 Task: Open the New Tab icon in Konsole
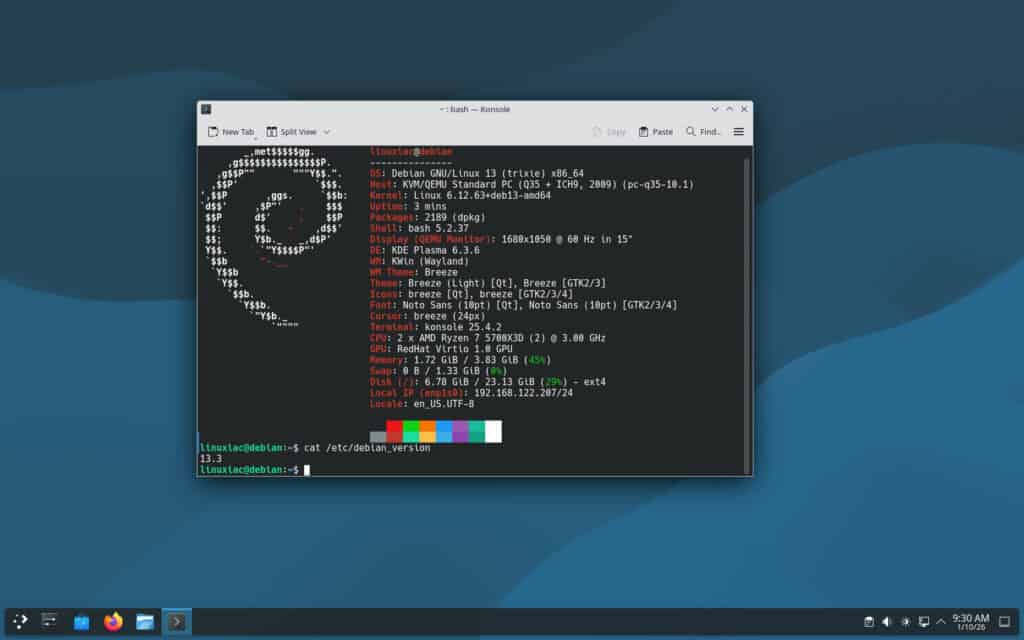point(214,130)
